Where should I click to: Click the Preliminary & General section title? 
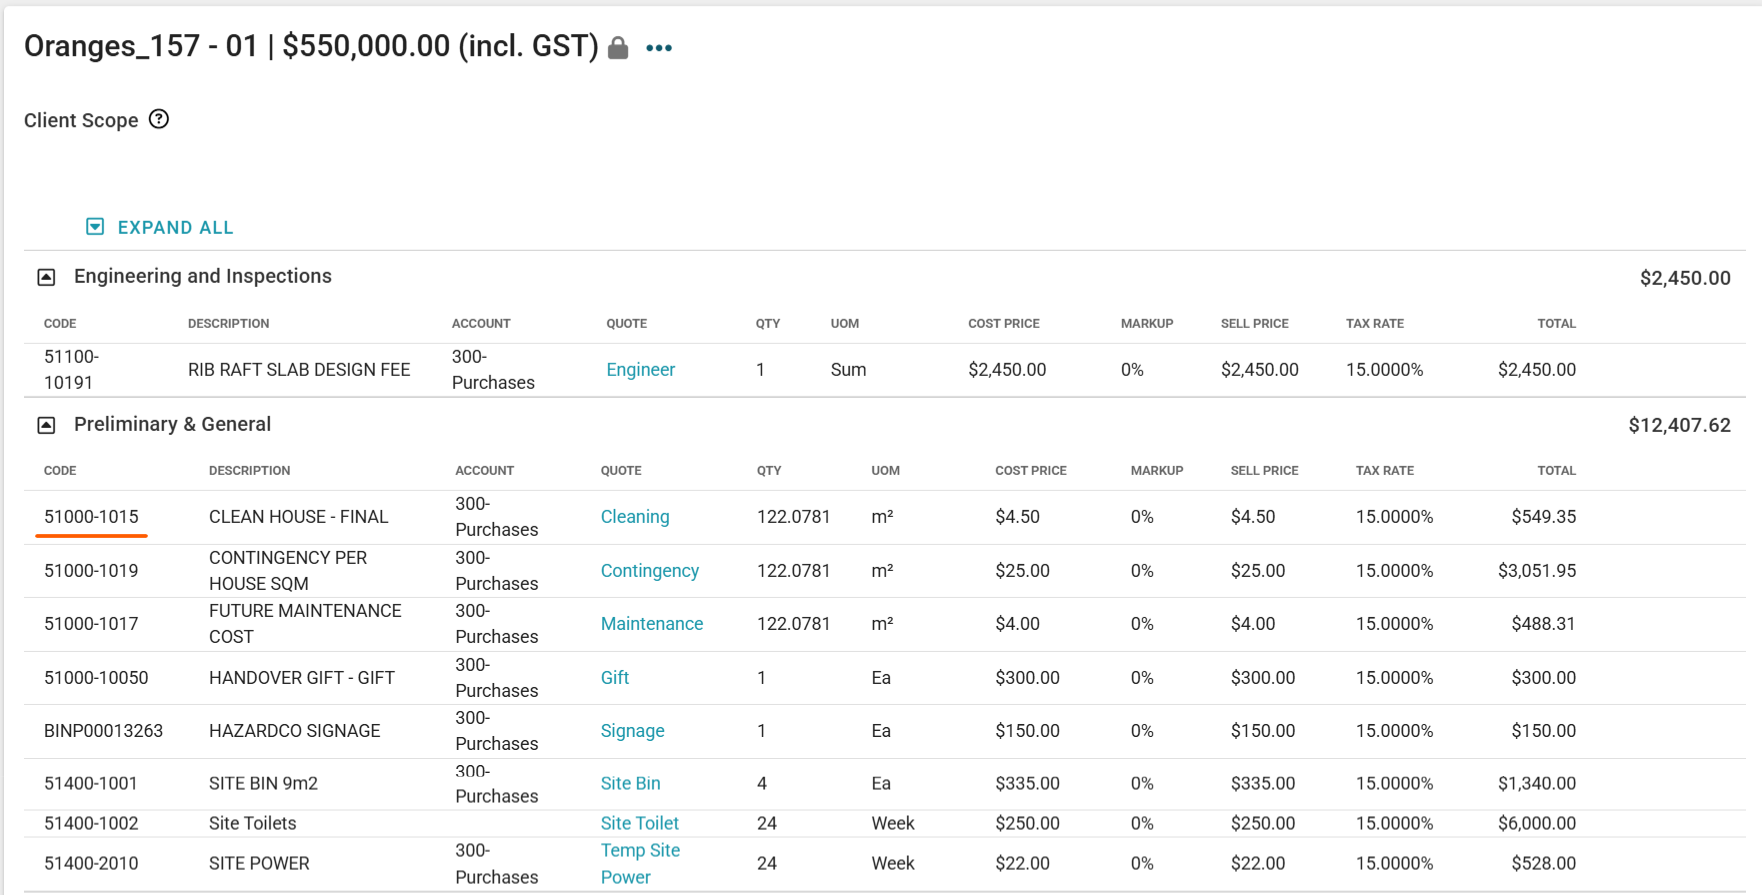coord(172,424)
